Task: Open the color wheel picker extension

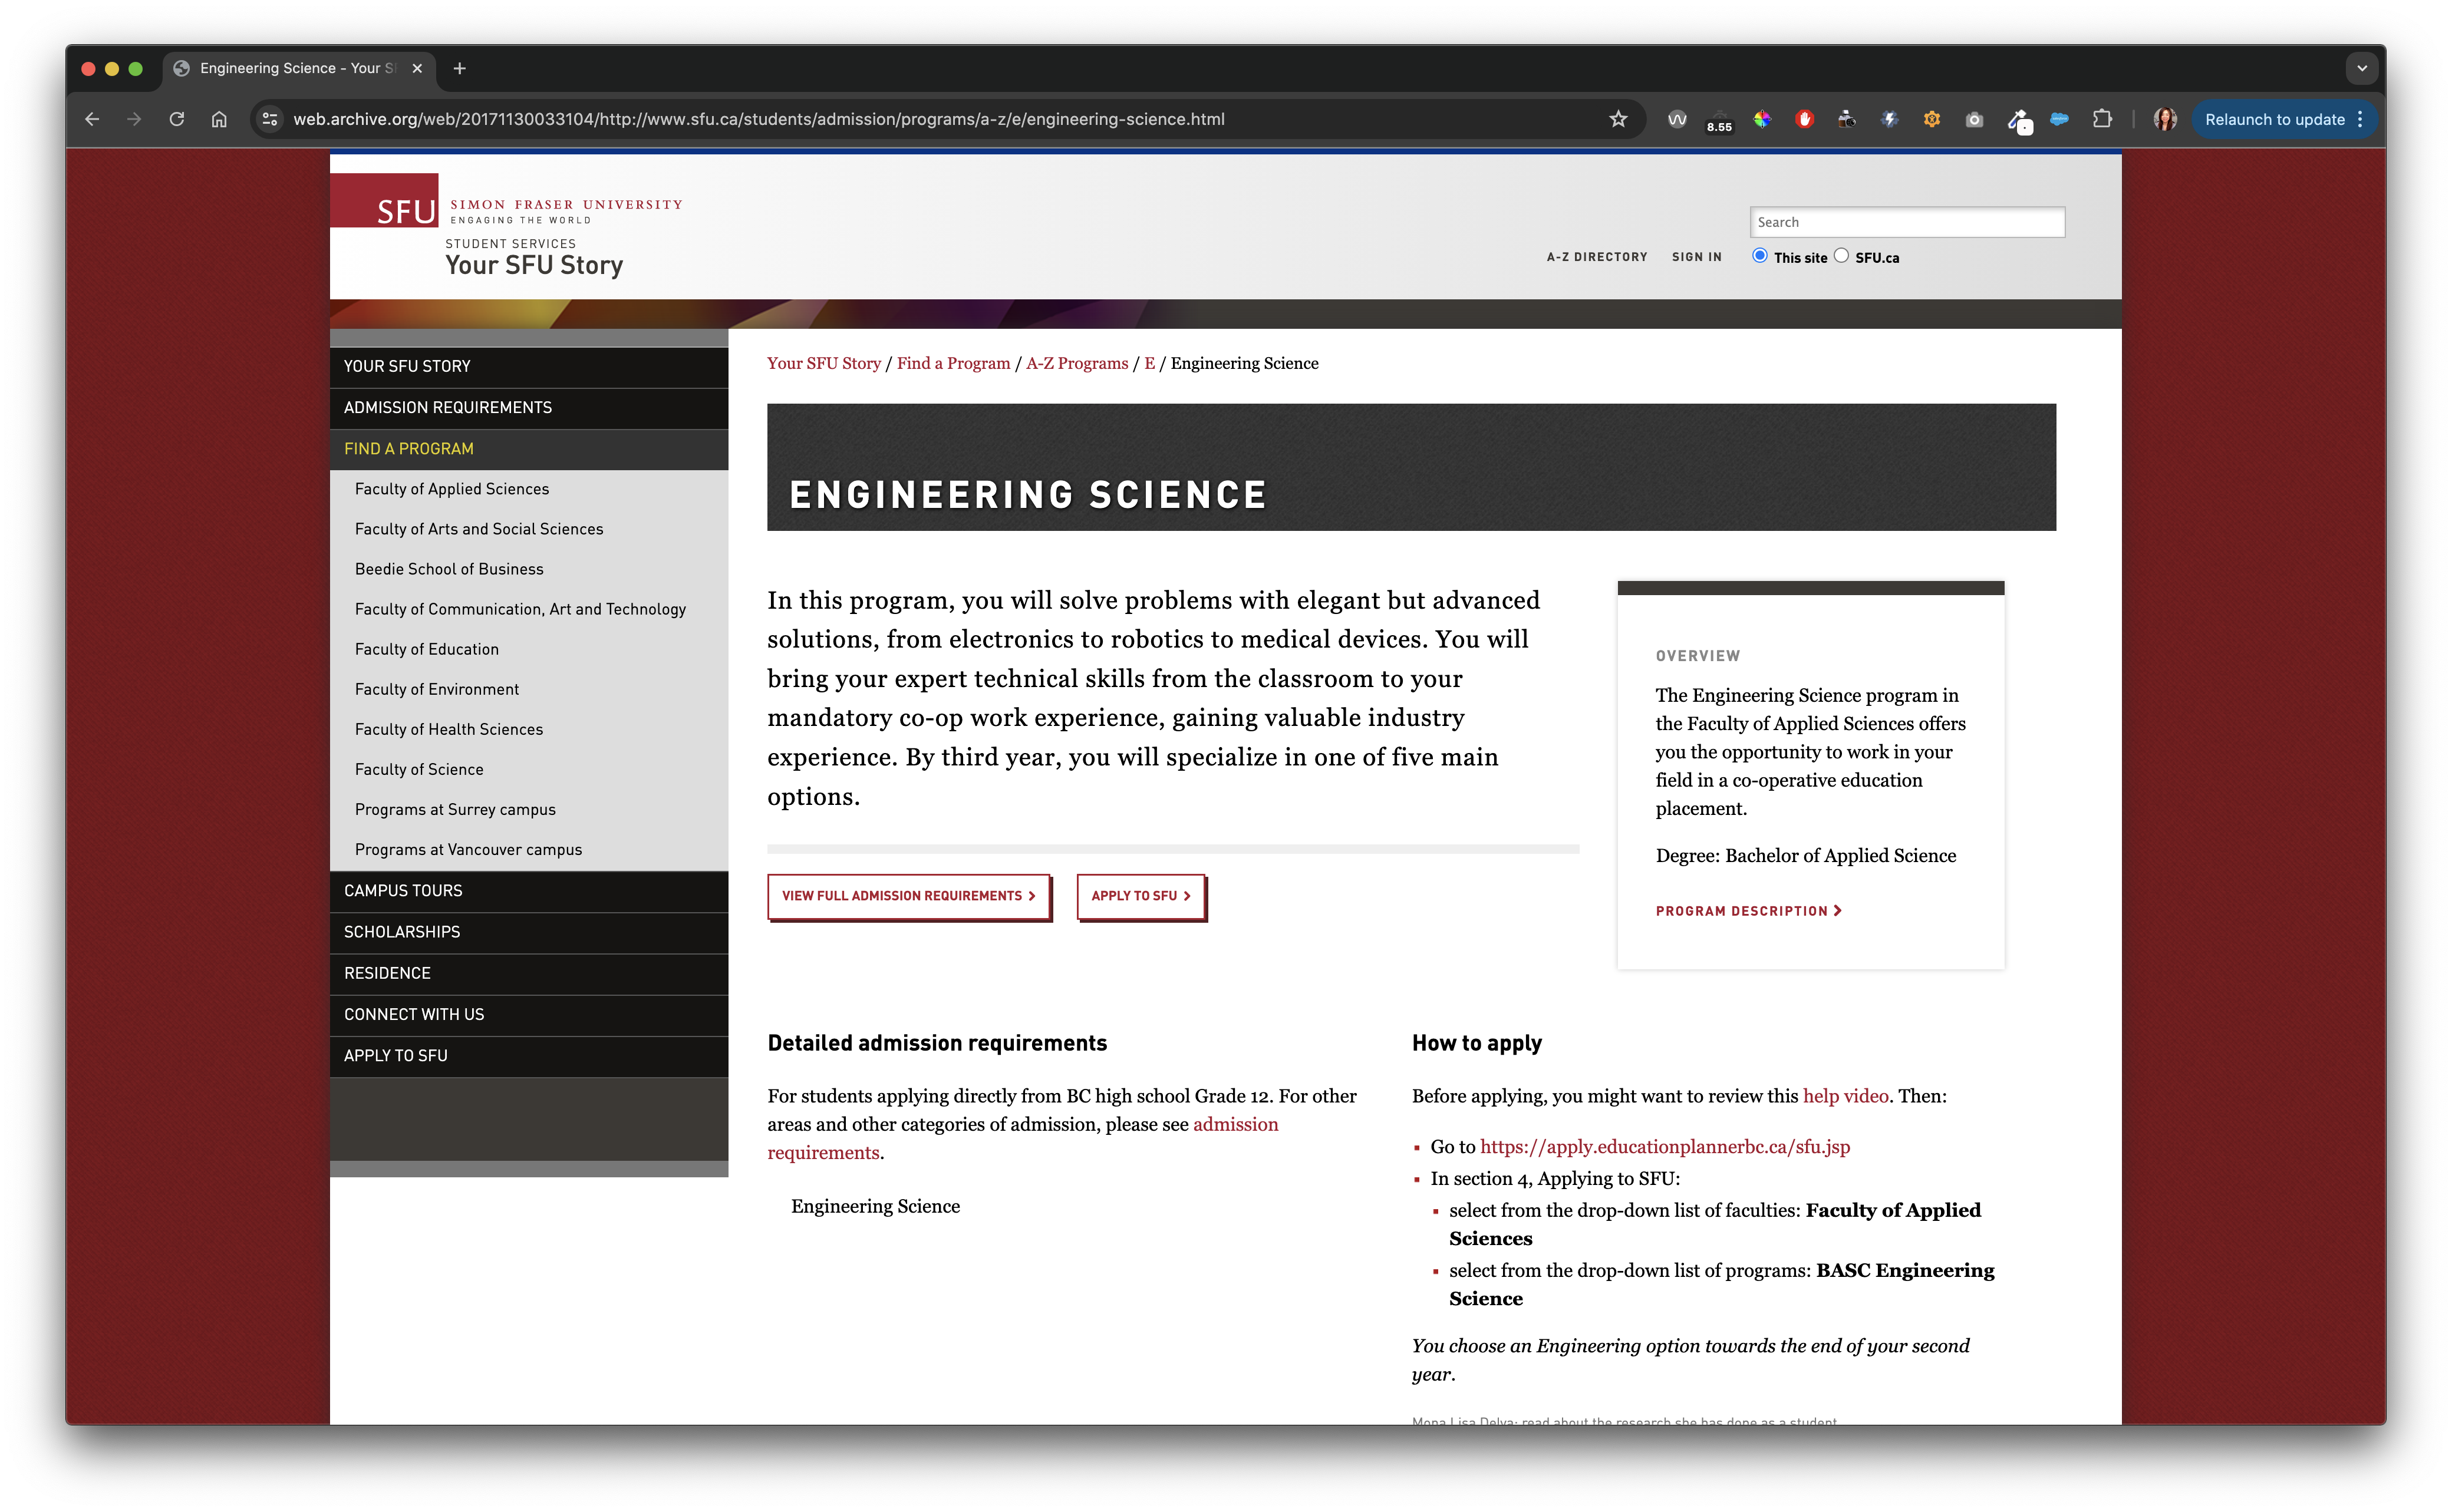Action: click(1762, 119)
